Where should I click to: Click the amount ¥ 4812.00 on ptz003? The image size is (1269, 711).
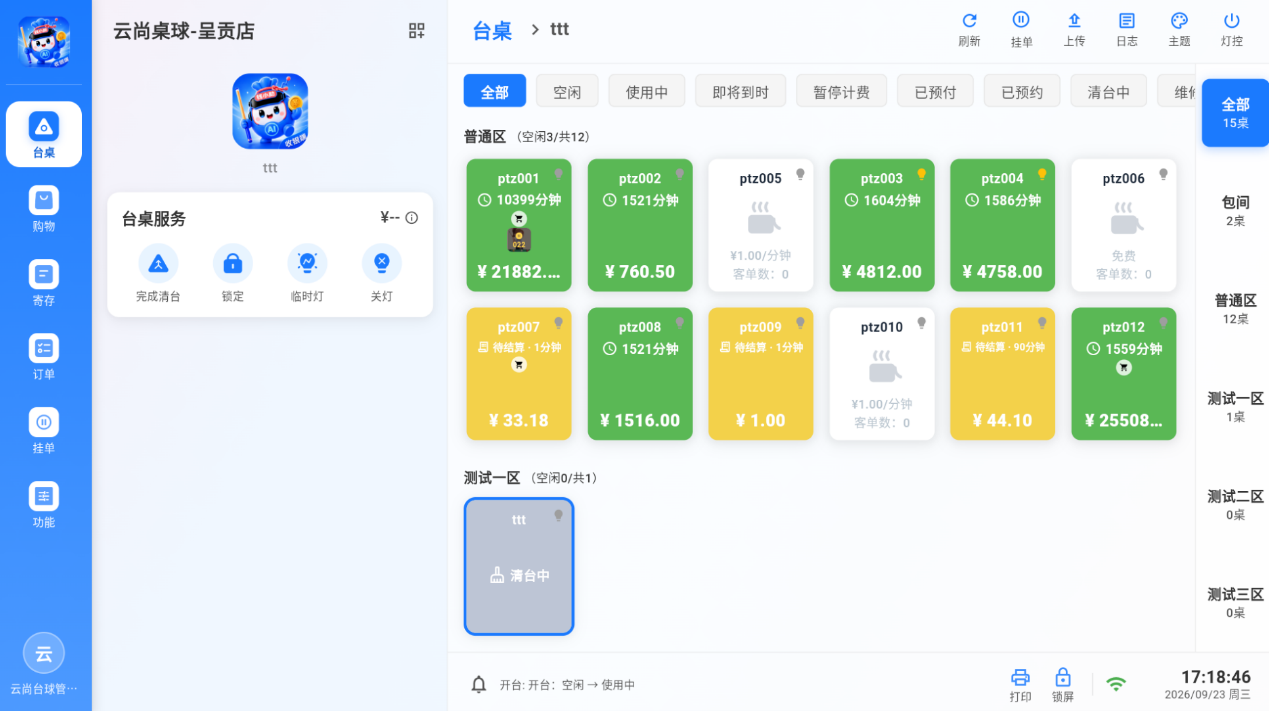point(882,271)
